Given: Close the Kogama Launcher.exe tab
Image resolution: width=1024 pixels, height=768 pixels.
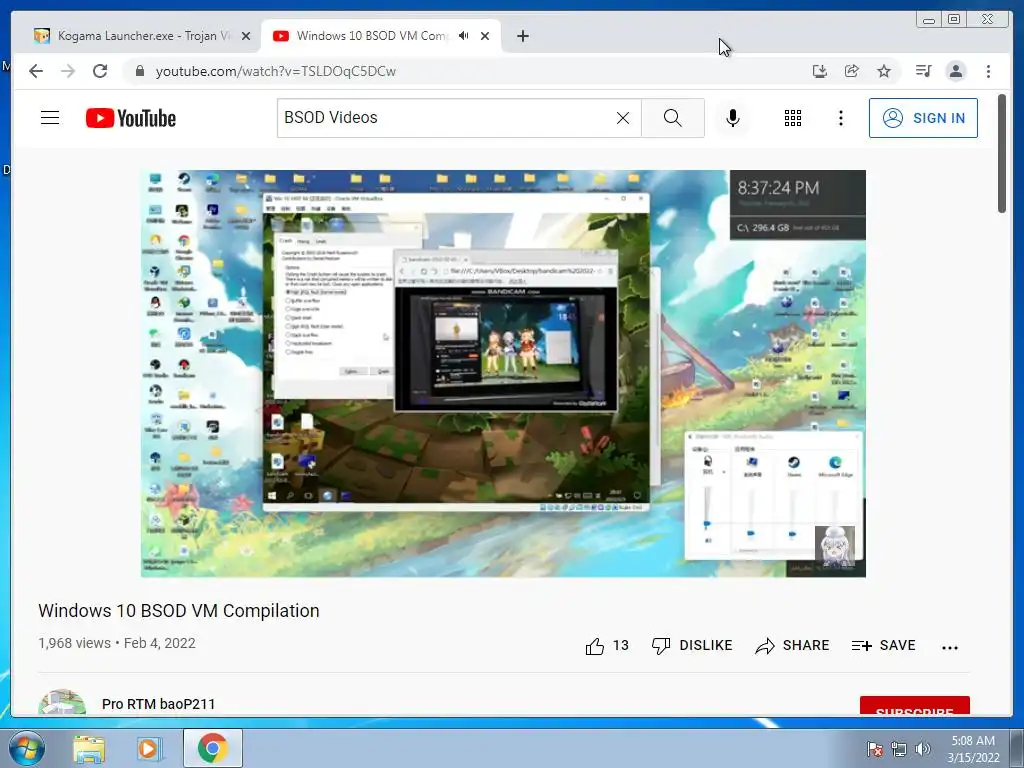Looking at the screenshot, I should tap(246, 36).
